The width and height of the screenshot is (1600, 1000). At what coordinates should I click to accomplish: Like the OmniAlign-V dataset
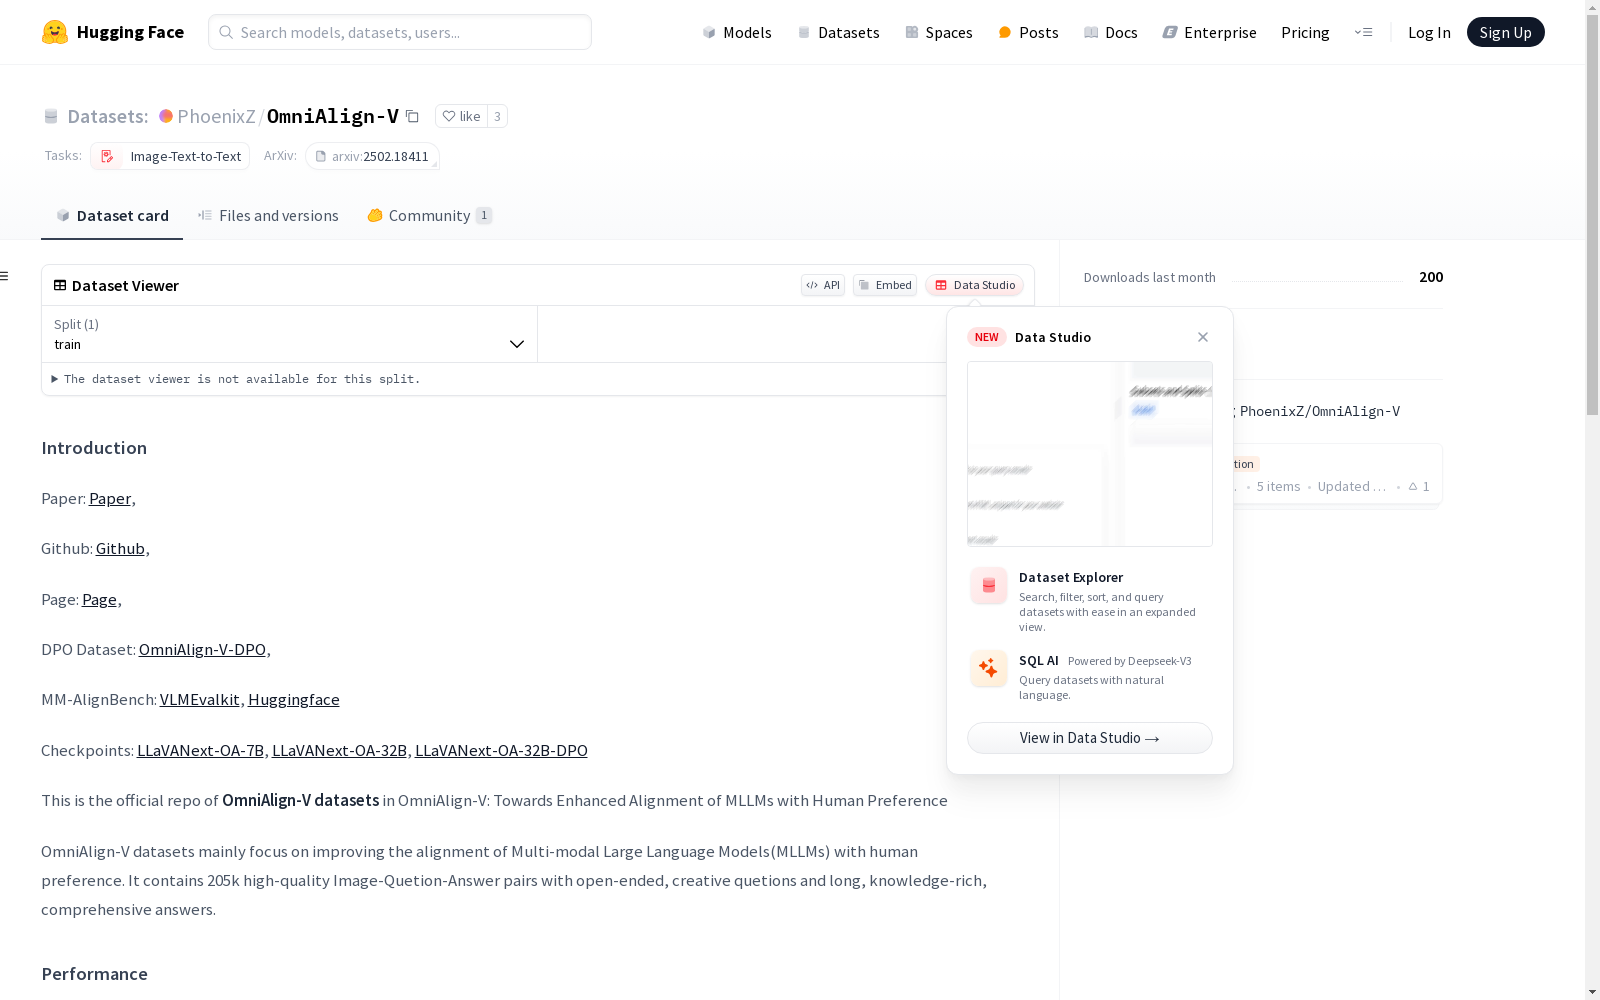click(x=461, y=116)
